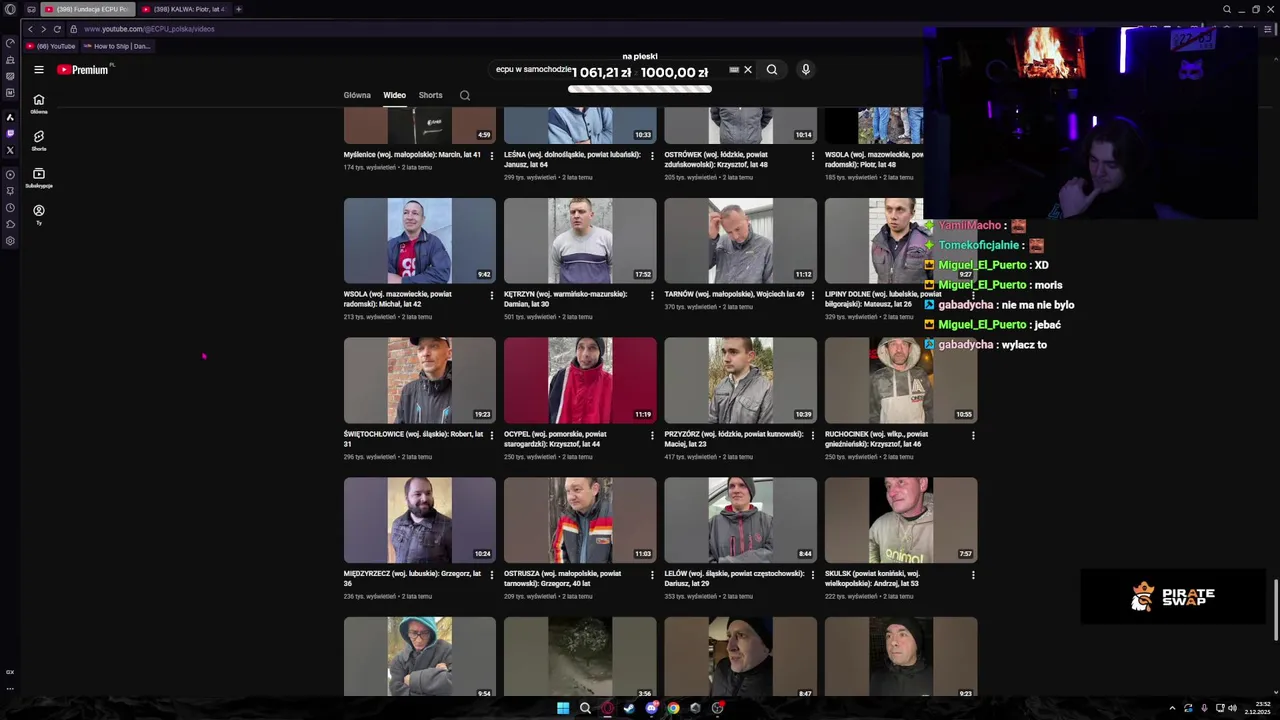
Task: Open the browser tab search icon
Action: tap(1227, 9)
